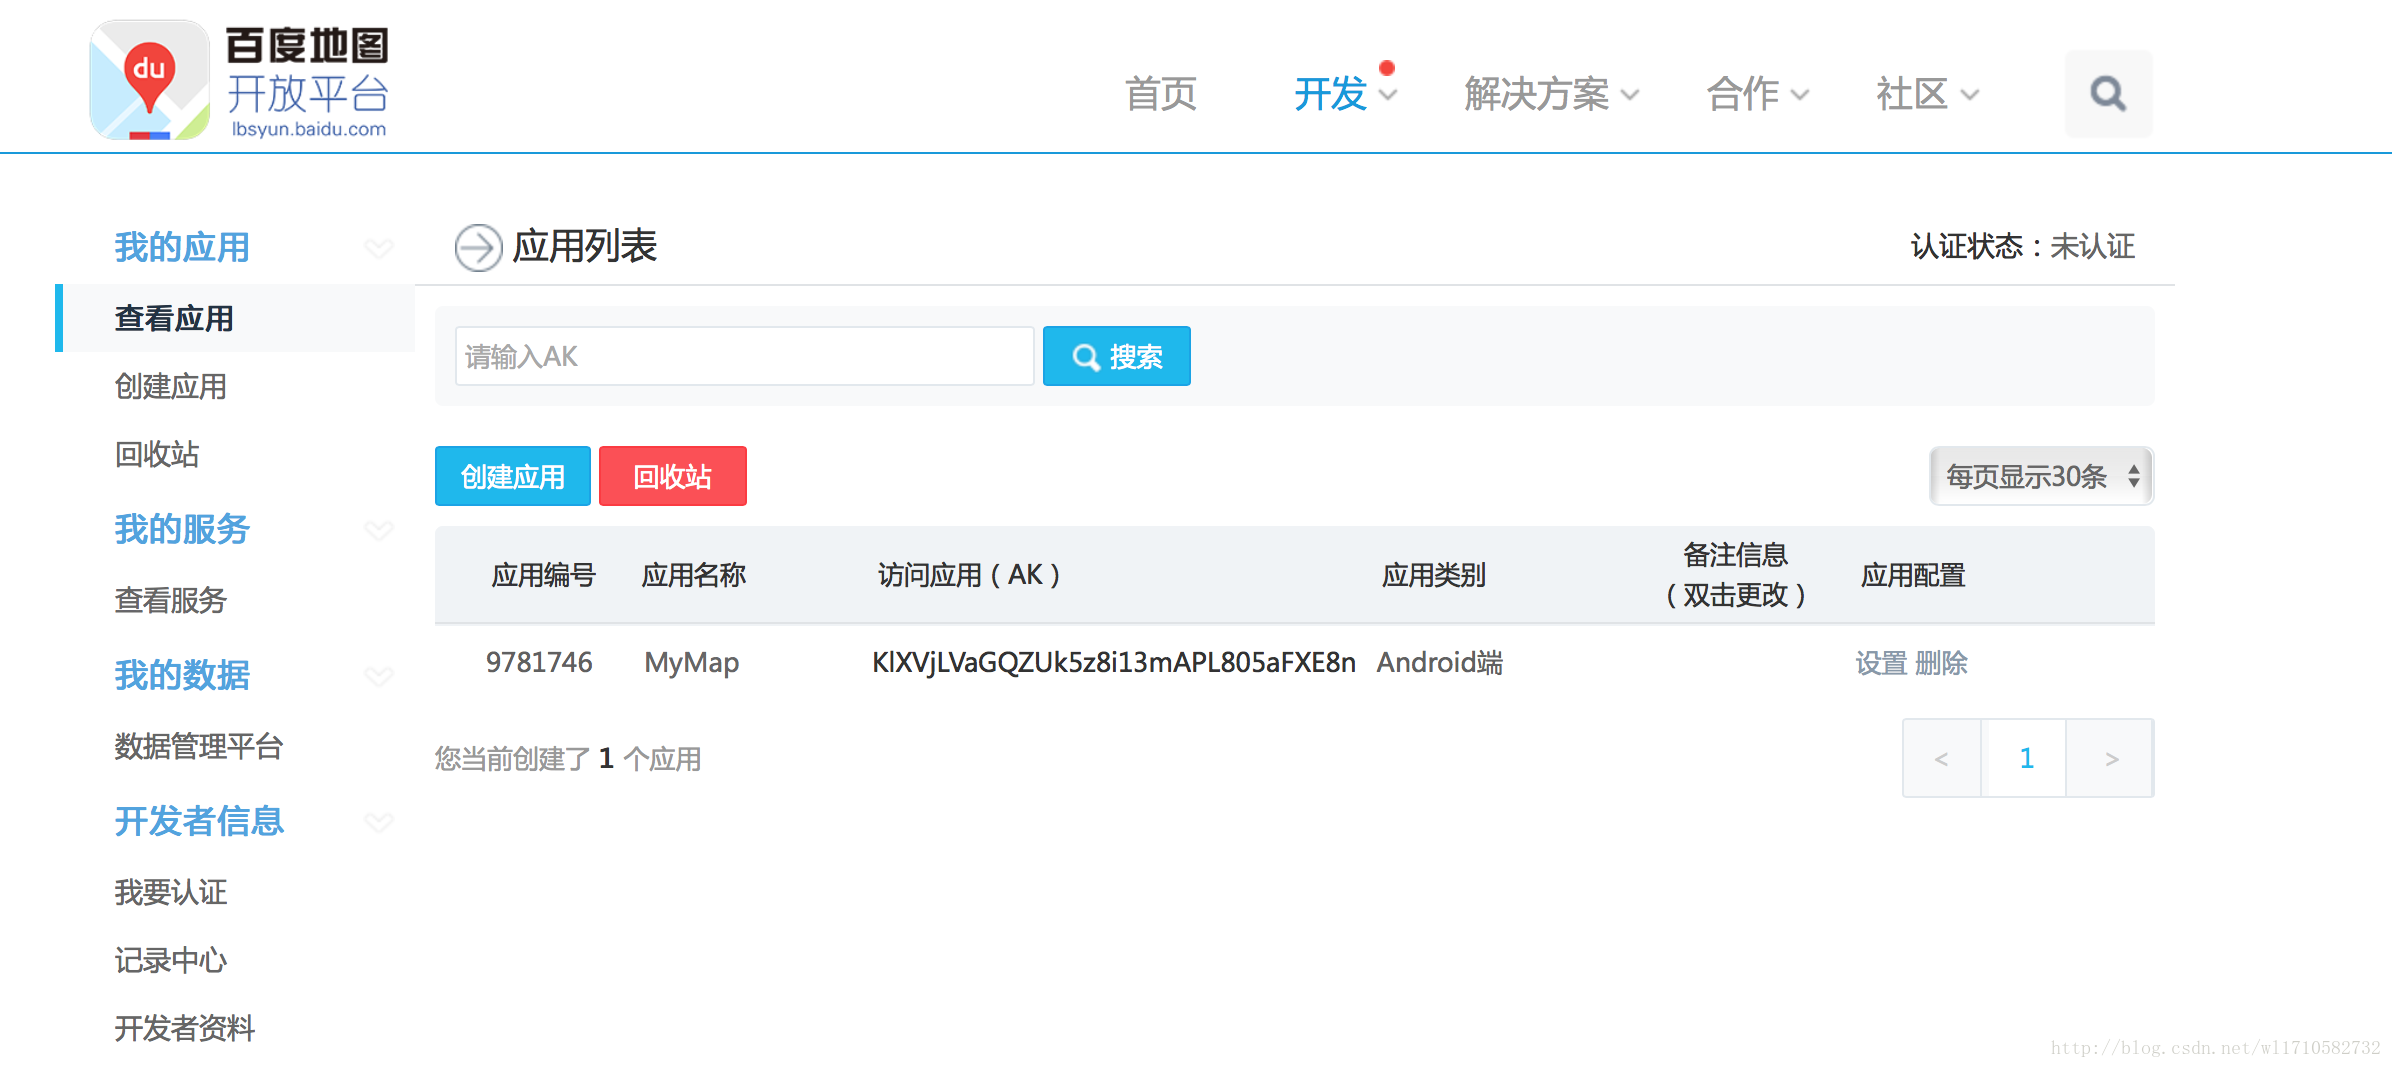Viewport: 2392px width, 1068px height.
Task: Click the 我的服务 section heading
Action: [182, 529]
